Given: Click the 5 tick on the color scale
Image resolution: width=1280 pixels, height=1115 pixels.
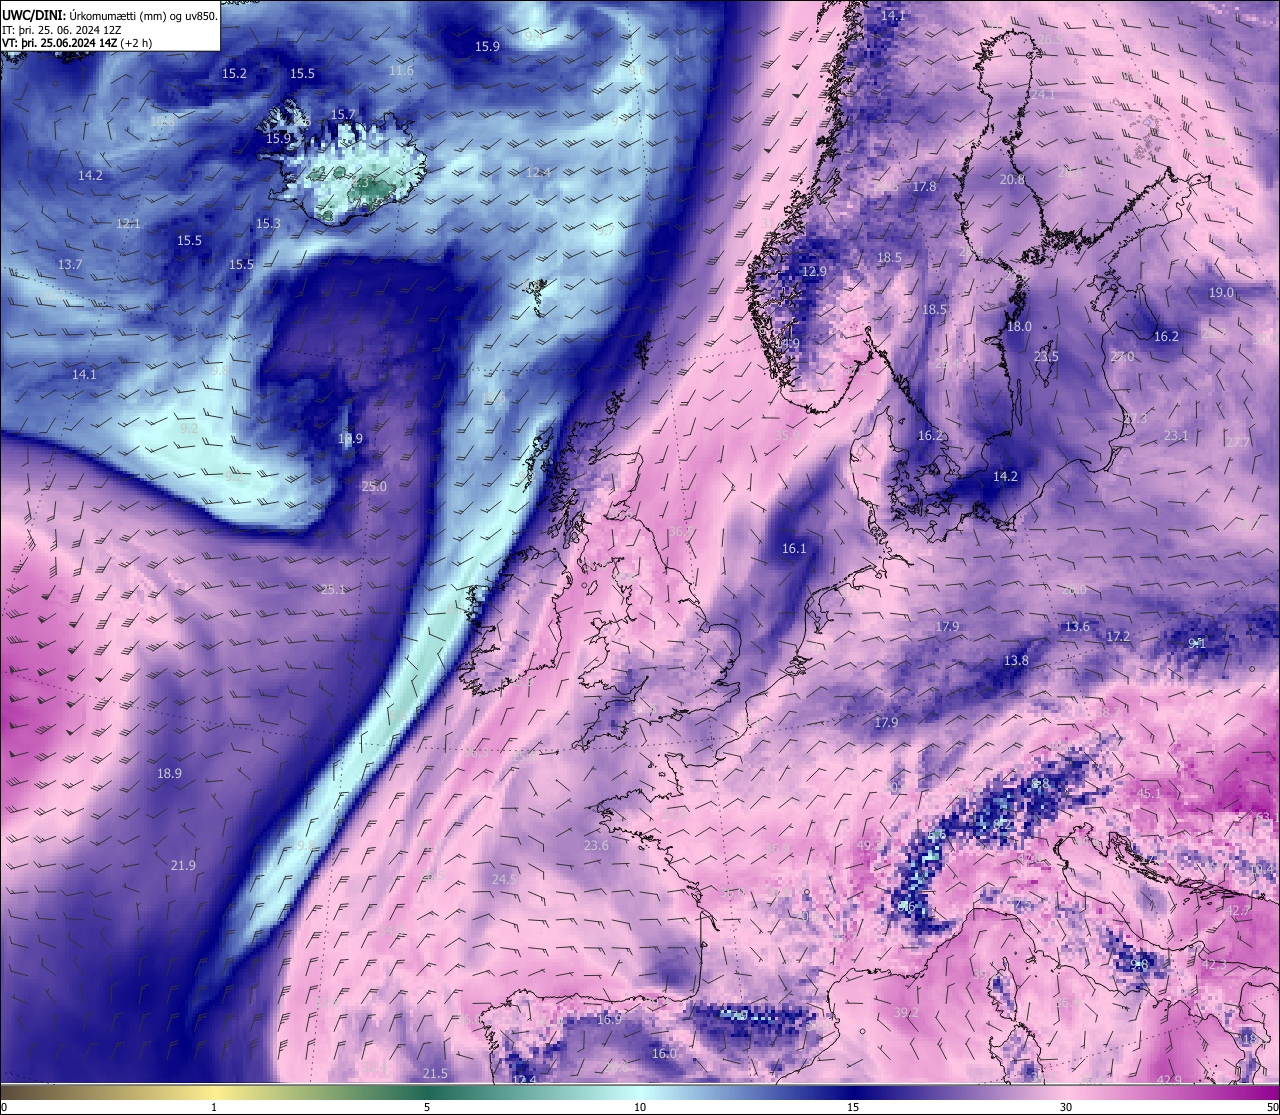Looking at the screenshot, I should [427, 1107].
